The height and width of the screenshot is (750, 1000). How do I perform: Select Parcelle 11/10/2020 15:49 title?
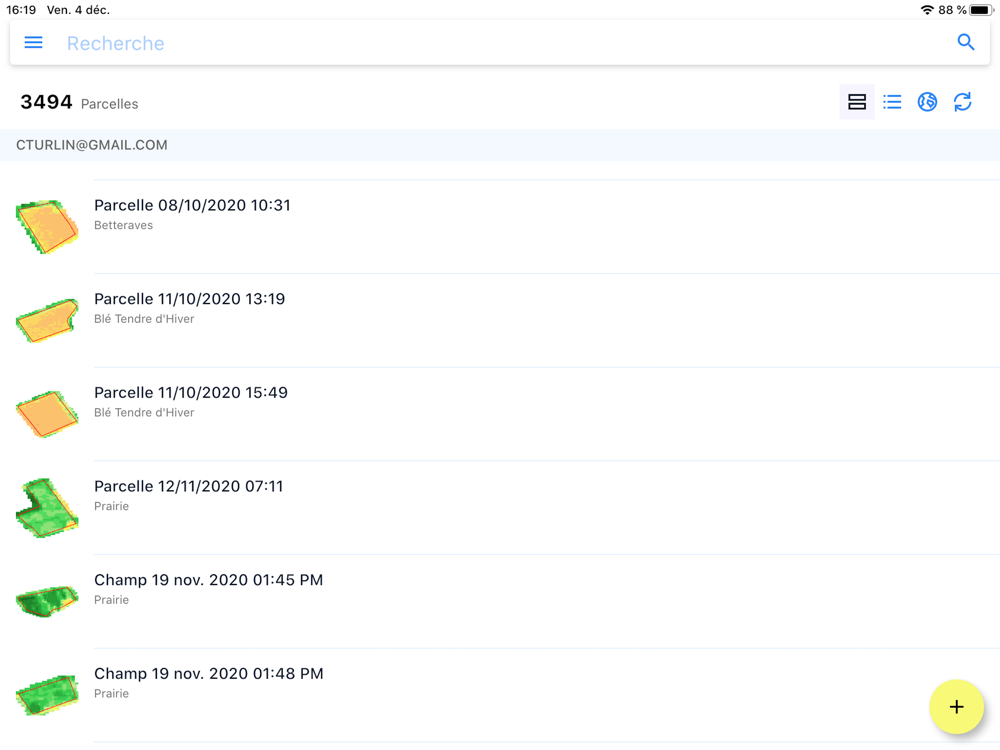click(x=191, y=393)
